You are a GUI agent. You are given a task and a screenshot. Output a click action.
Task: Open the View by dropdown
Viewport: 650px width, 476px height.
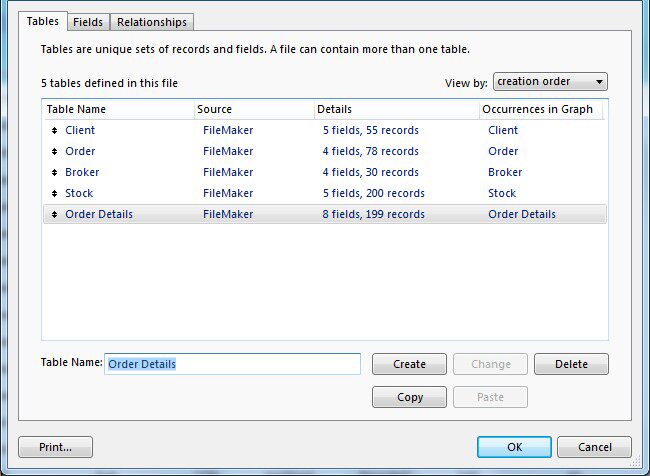[x=550, y=82]
